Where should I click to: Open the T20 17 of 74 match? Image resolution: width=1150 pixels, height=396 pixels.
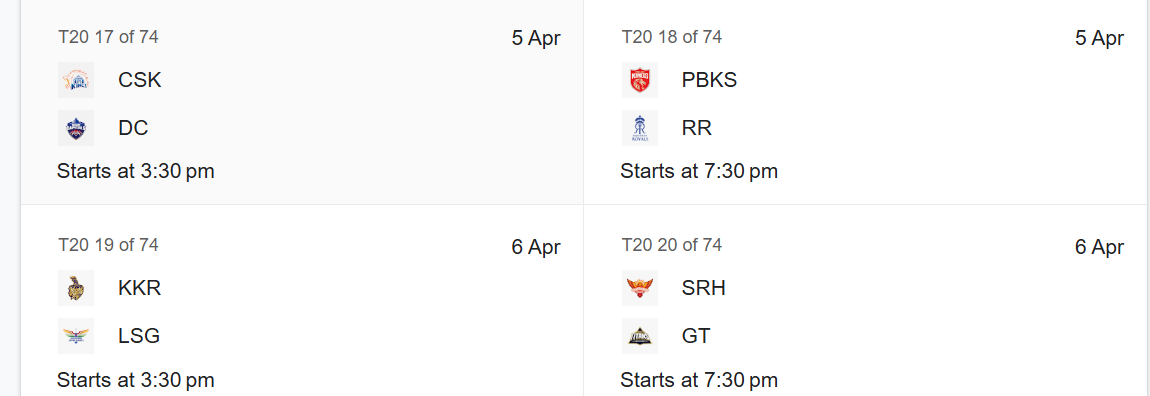click(x=302, y=102)
